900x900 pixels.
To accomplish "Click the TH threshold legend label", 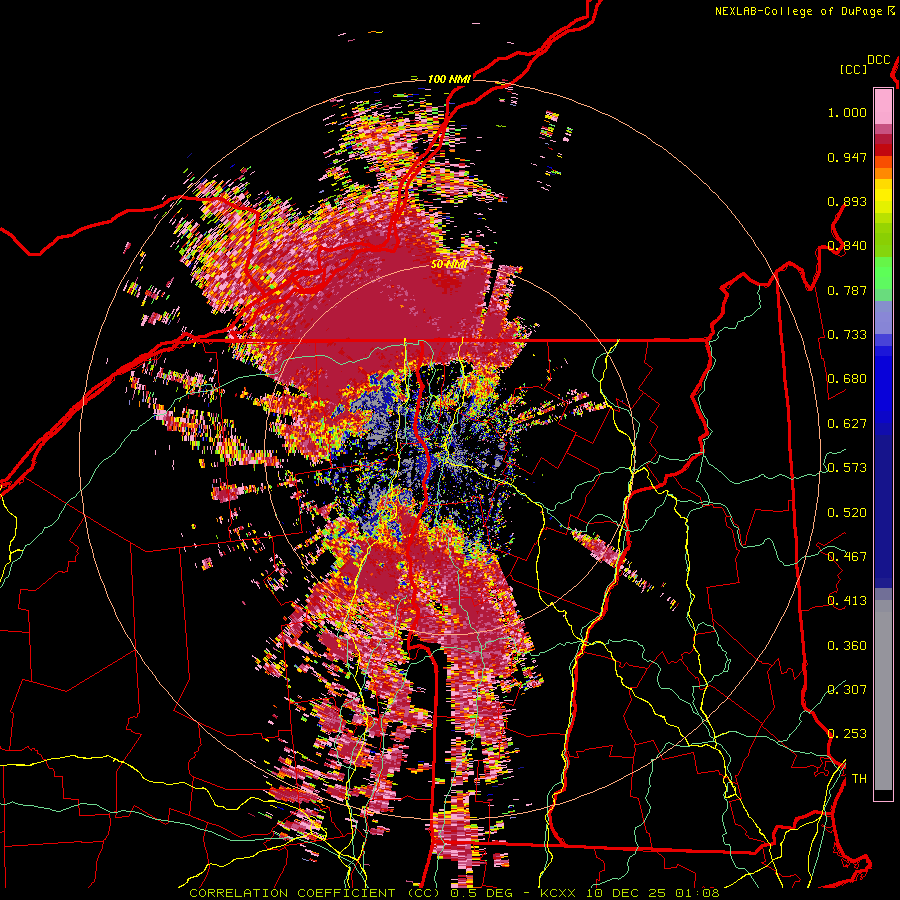I will 859,779.
